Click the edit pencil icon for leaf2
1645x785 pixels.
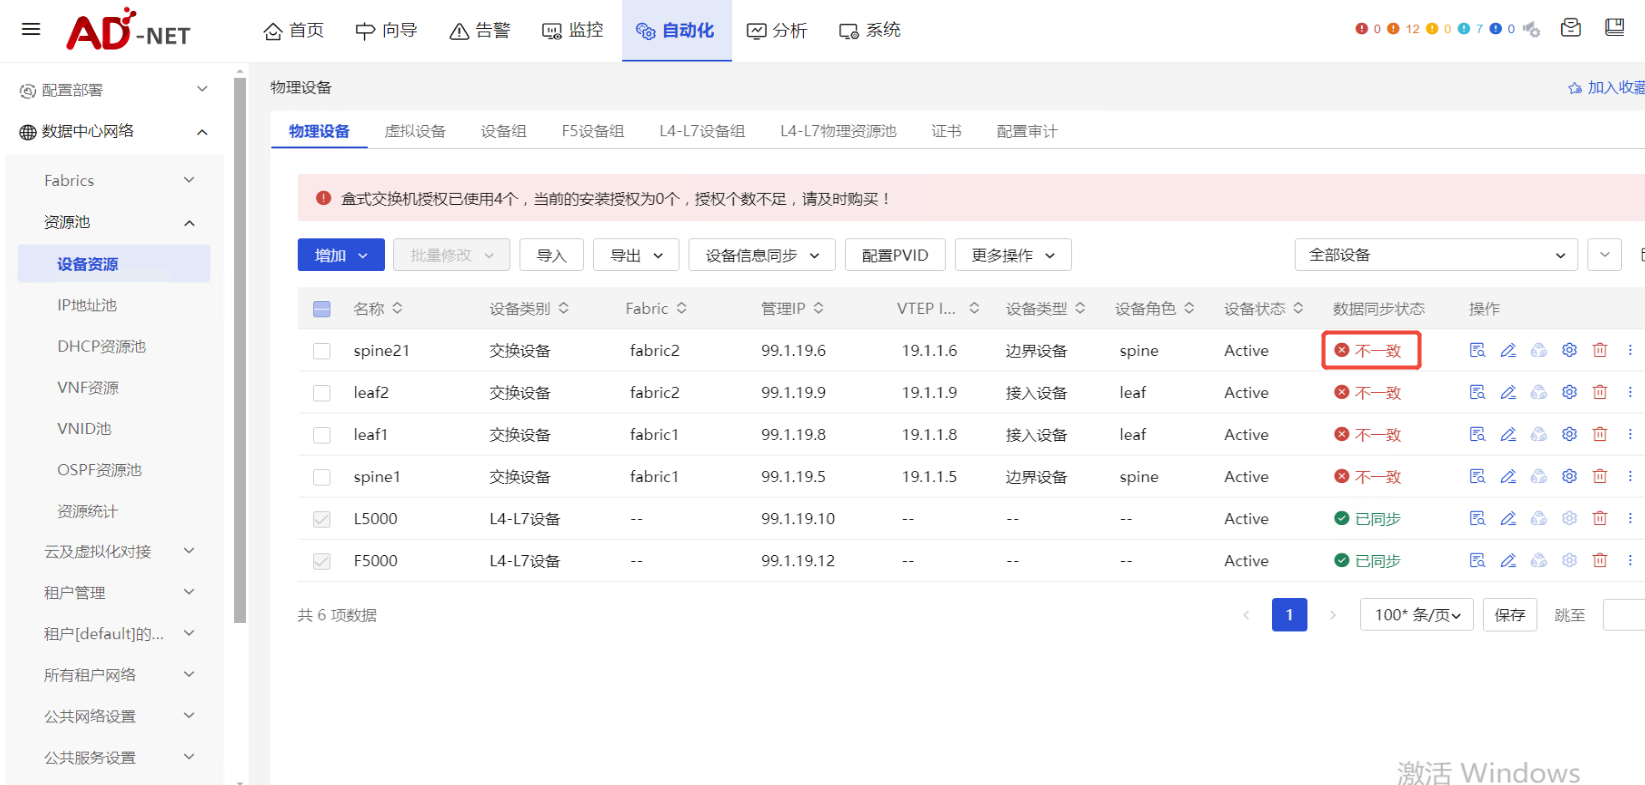coord(1508,392)
